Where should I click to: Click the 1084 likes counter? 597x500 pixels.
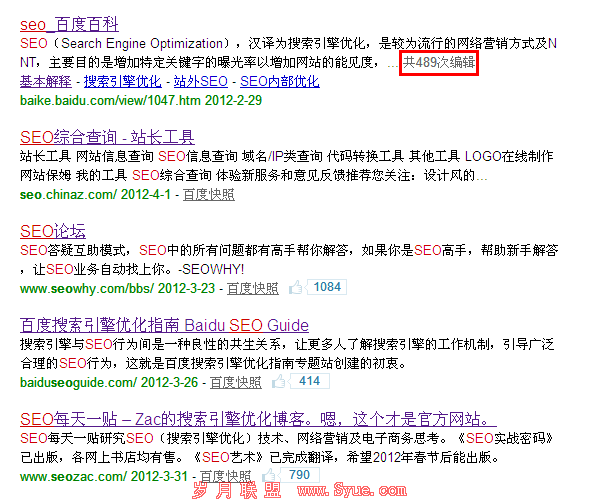pyautogui.click(x=327, y=287)
